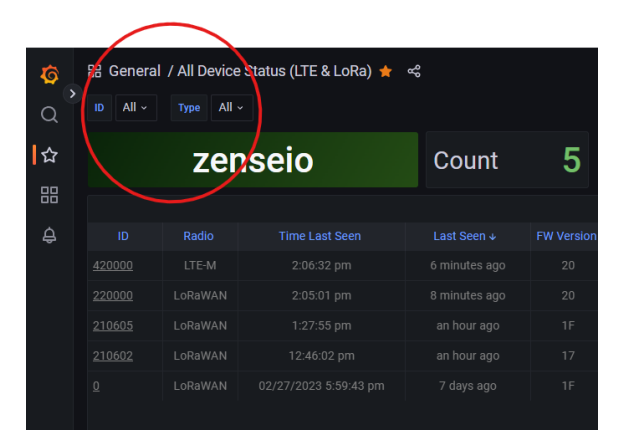Sort table by ID column header
This screenshot has width=620, height=438.
point(123,236)
